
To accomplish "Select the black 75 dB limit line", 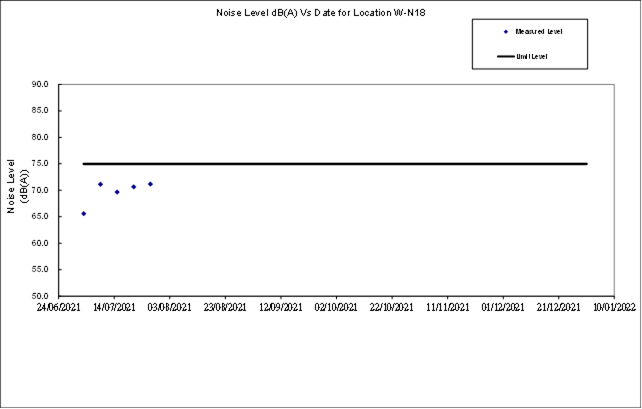I will pyautogui.click(x=335, y=163).
